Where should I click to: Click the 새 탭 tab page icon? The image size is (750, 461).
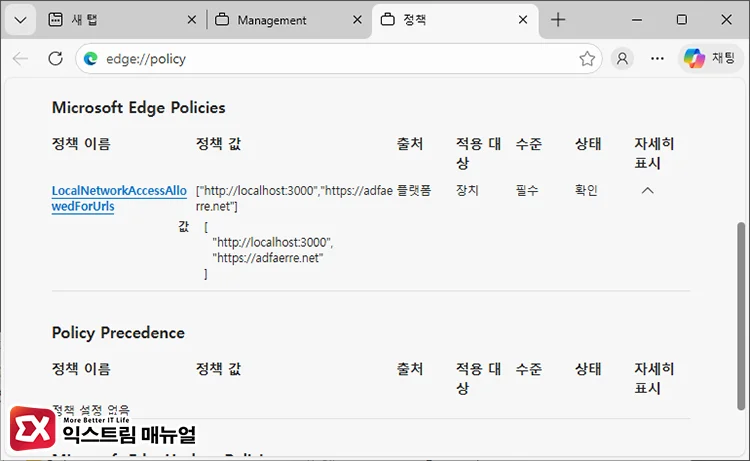(x=55, y=20)
